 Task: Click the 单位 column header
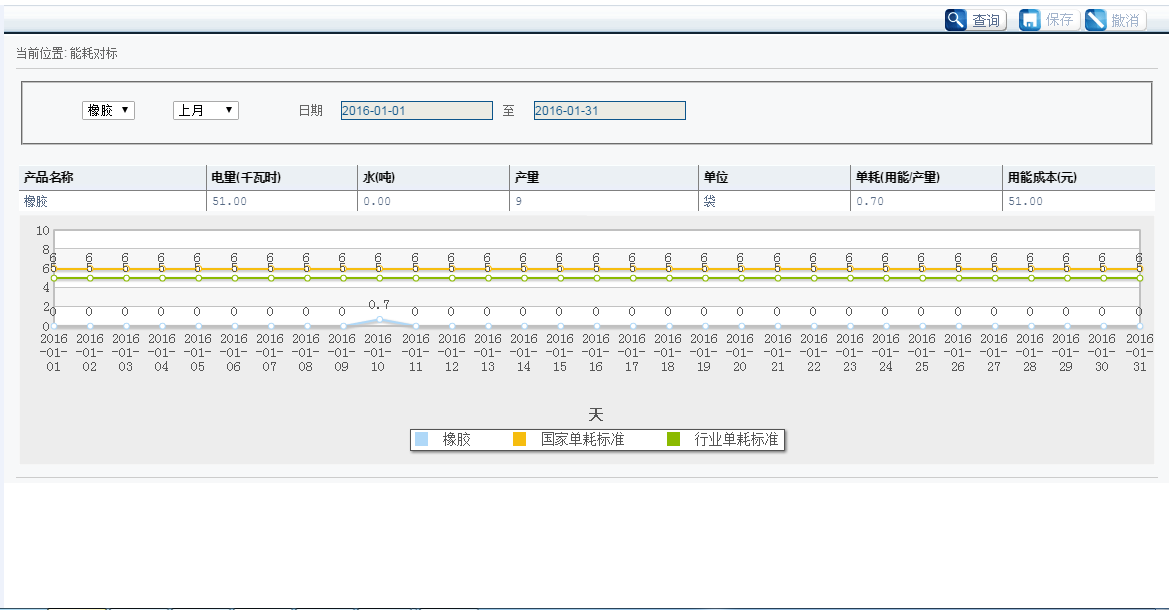click(775, 177)
